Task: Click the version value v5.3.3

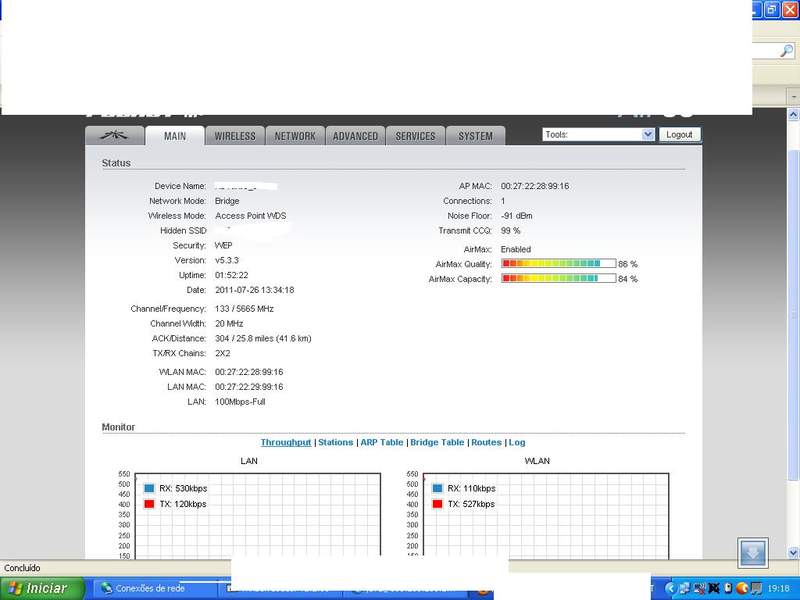Action: (227, 260)
